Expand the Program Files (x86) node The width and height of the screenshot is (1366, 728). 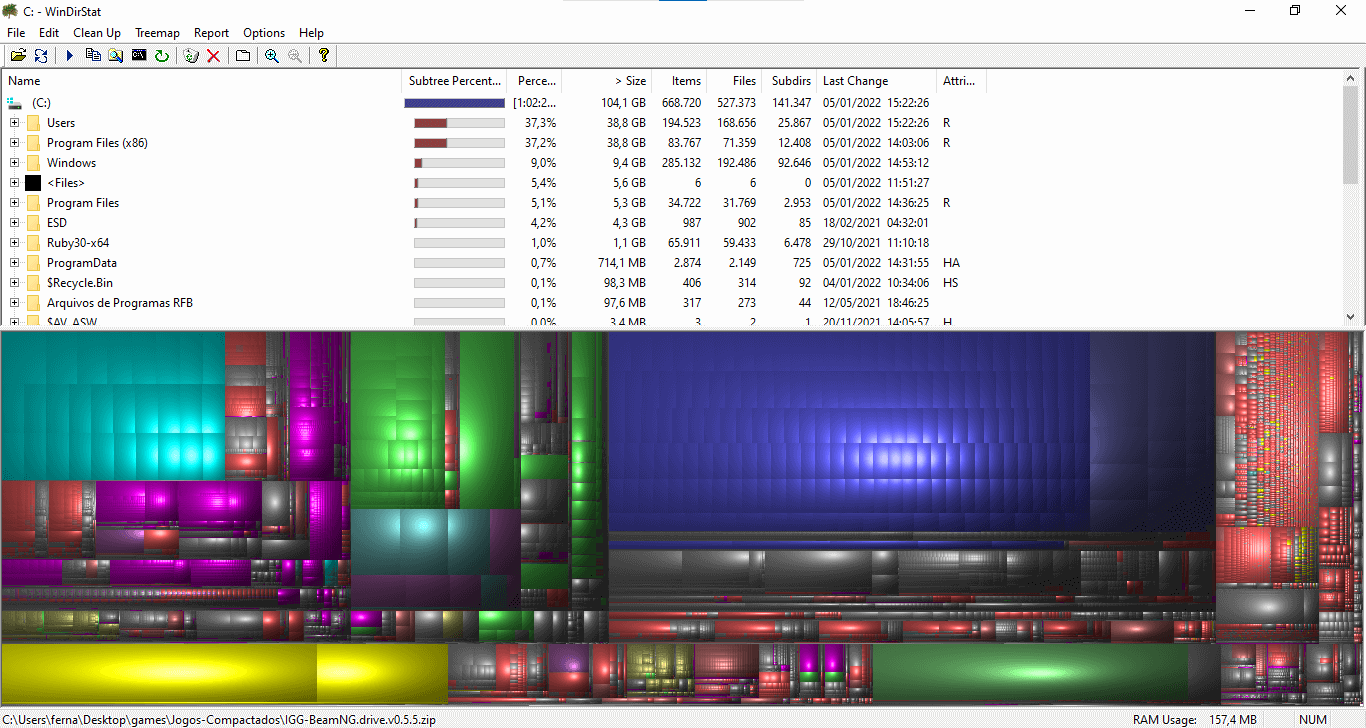[15, 143]
